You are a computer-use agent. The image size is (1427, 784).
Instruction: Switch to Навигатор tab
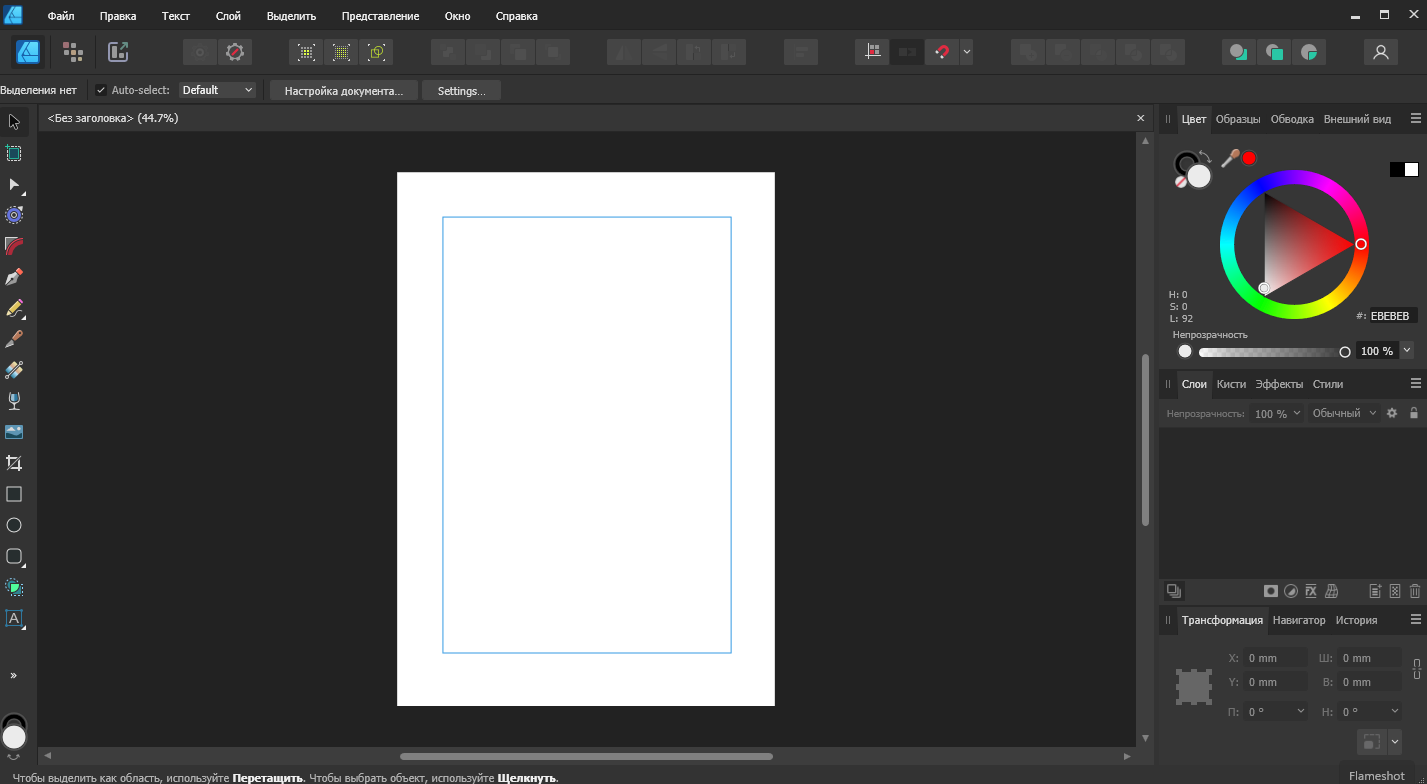1299,620
